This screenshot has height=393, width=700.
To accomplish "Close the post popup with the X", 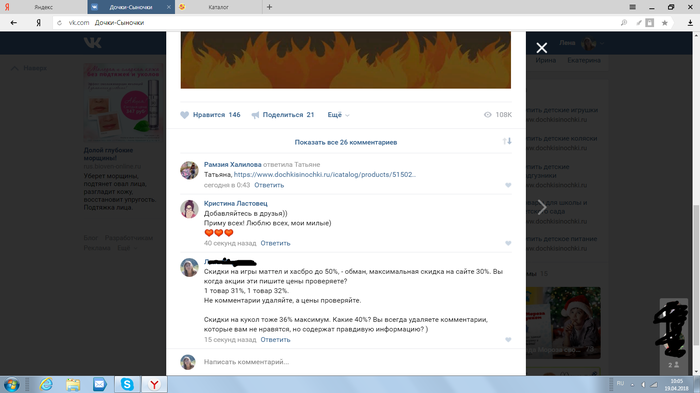I will pos(542,48).
